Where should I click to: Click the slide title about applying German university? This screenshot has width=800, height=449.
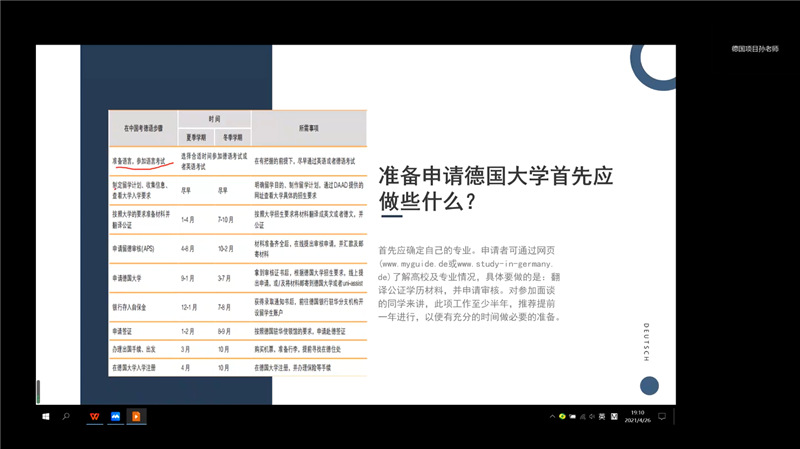[495, 188]
